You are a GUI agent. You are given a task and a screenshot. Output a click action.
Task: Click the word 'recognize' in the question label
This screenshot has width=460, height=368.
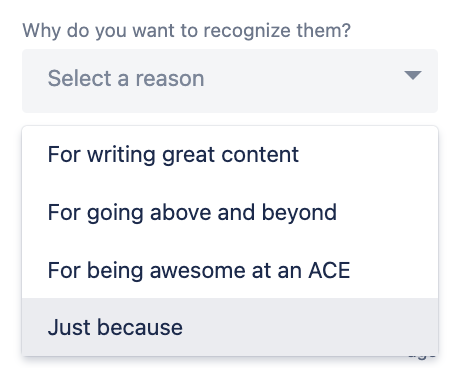(x=247, y=31)
